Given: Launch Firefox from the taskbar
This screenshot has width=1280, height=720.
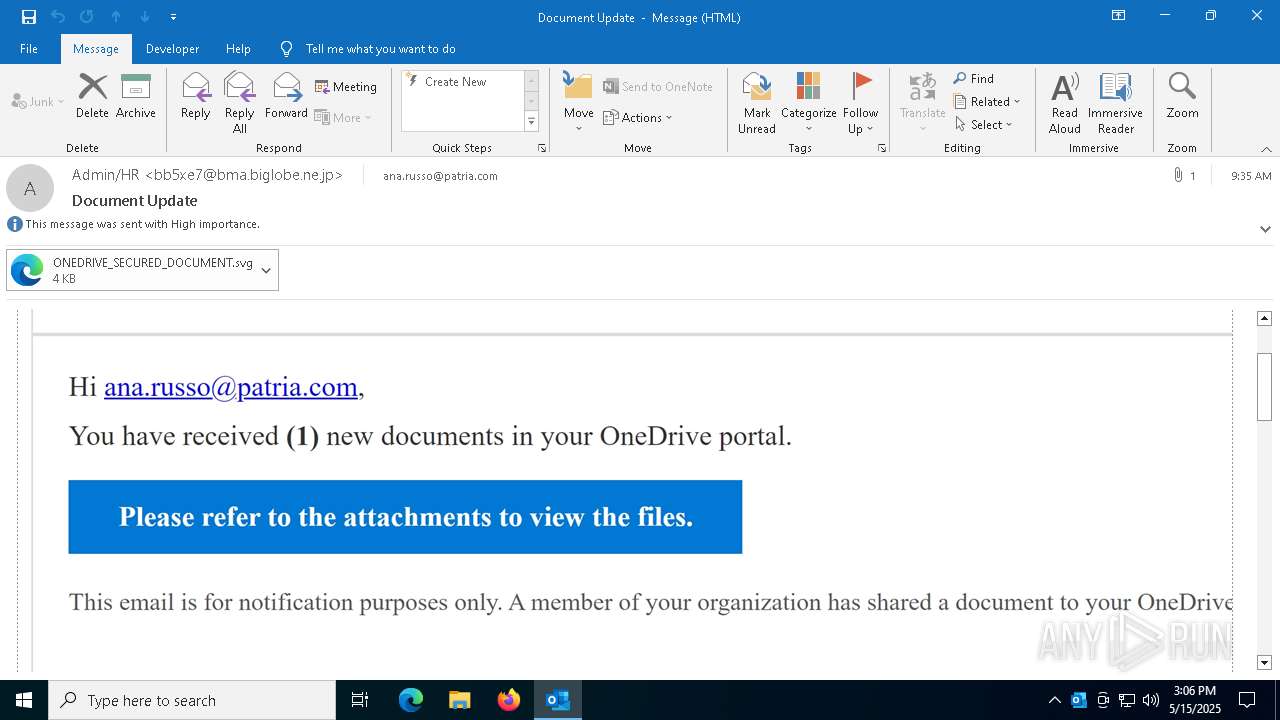Looking at the screenshot, I should coord(508,700).
